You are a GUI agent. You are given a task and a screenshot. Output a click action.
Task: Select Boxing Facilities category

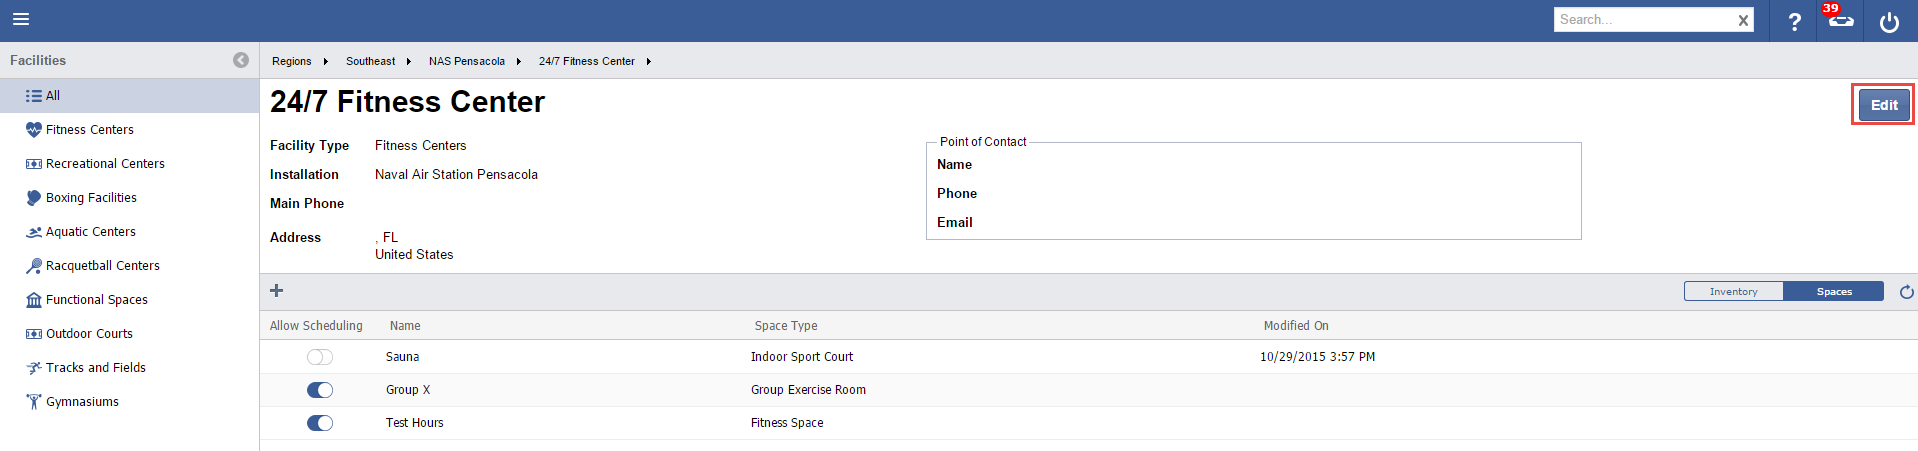coord(91,198)
